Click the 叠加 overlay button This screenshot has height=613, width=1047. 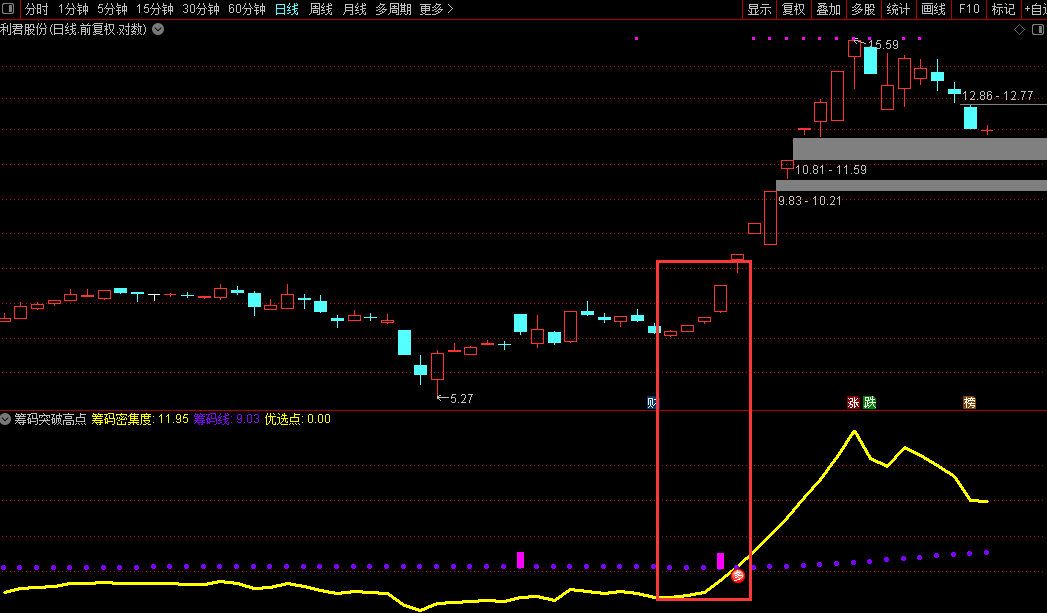[x=829, y=9]
